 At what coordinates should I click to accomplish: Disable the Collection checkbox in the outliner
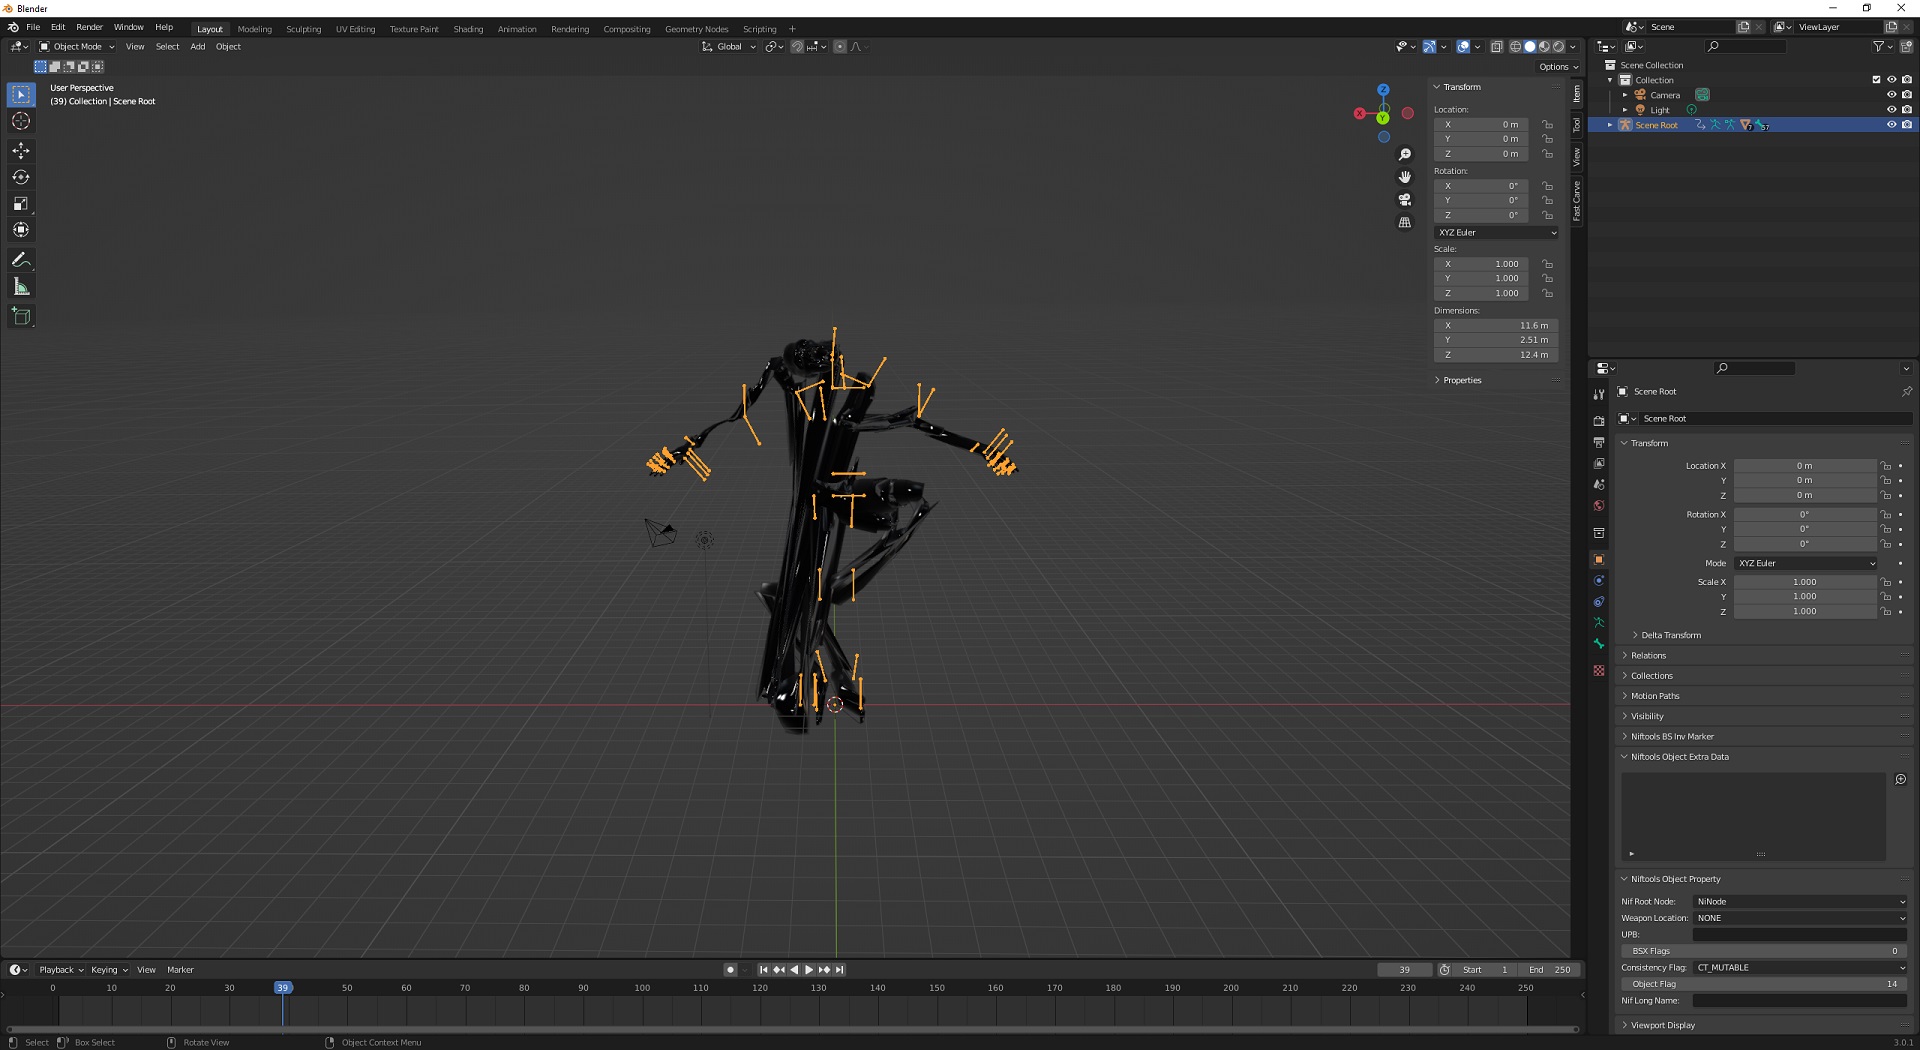click(1874, 80)
